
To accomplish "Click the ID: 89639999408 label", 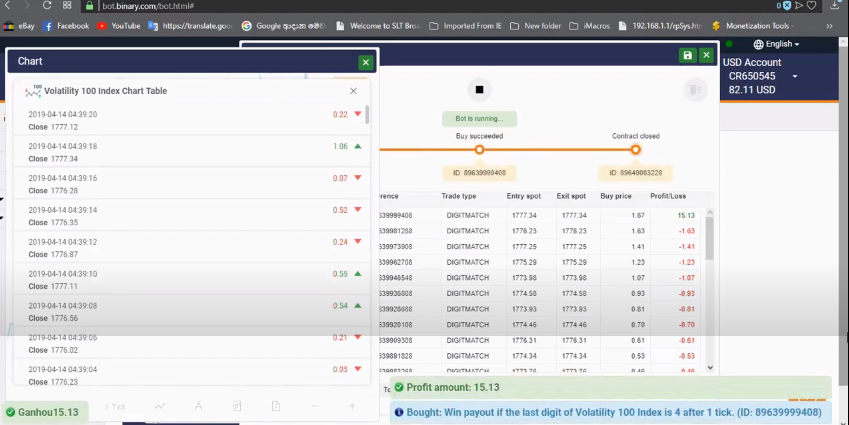I will (x=479, y=173).
